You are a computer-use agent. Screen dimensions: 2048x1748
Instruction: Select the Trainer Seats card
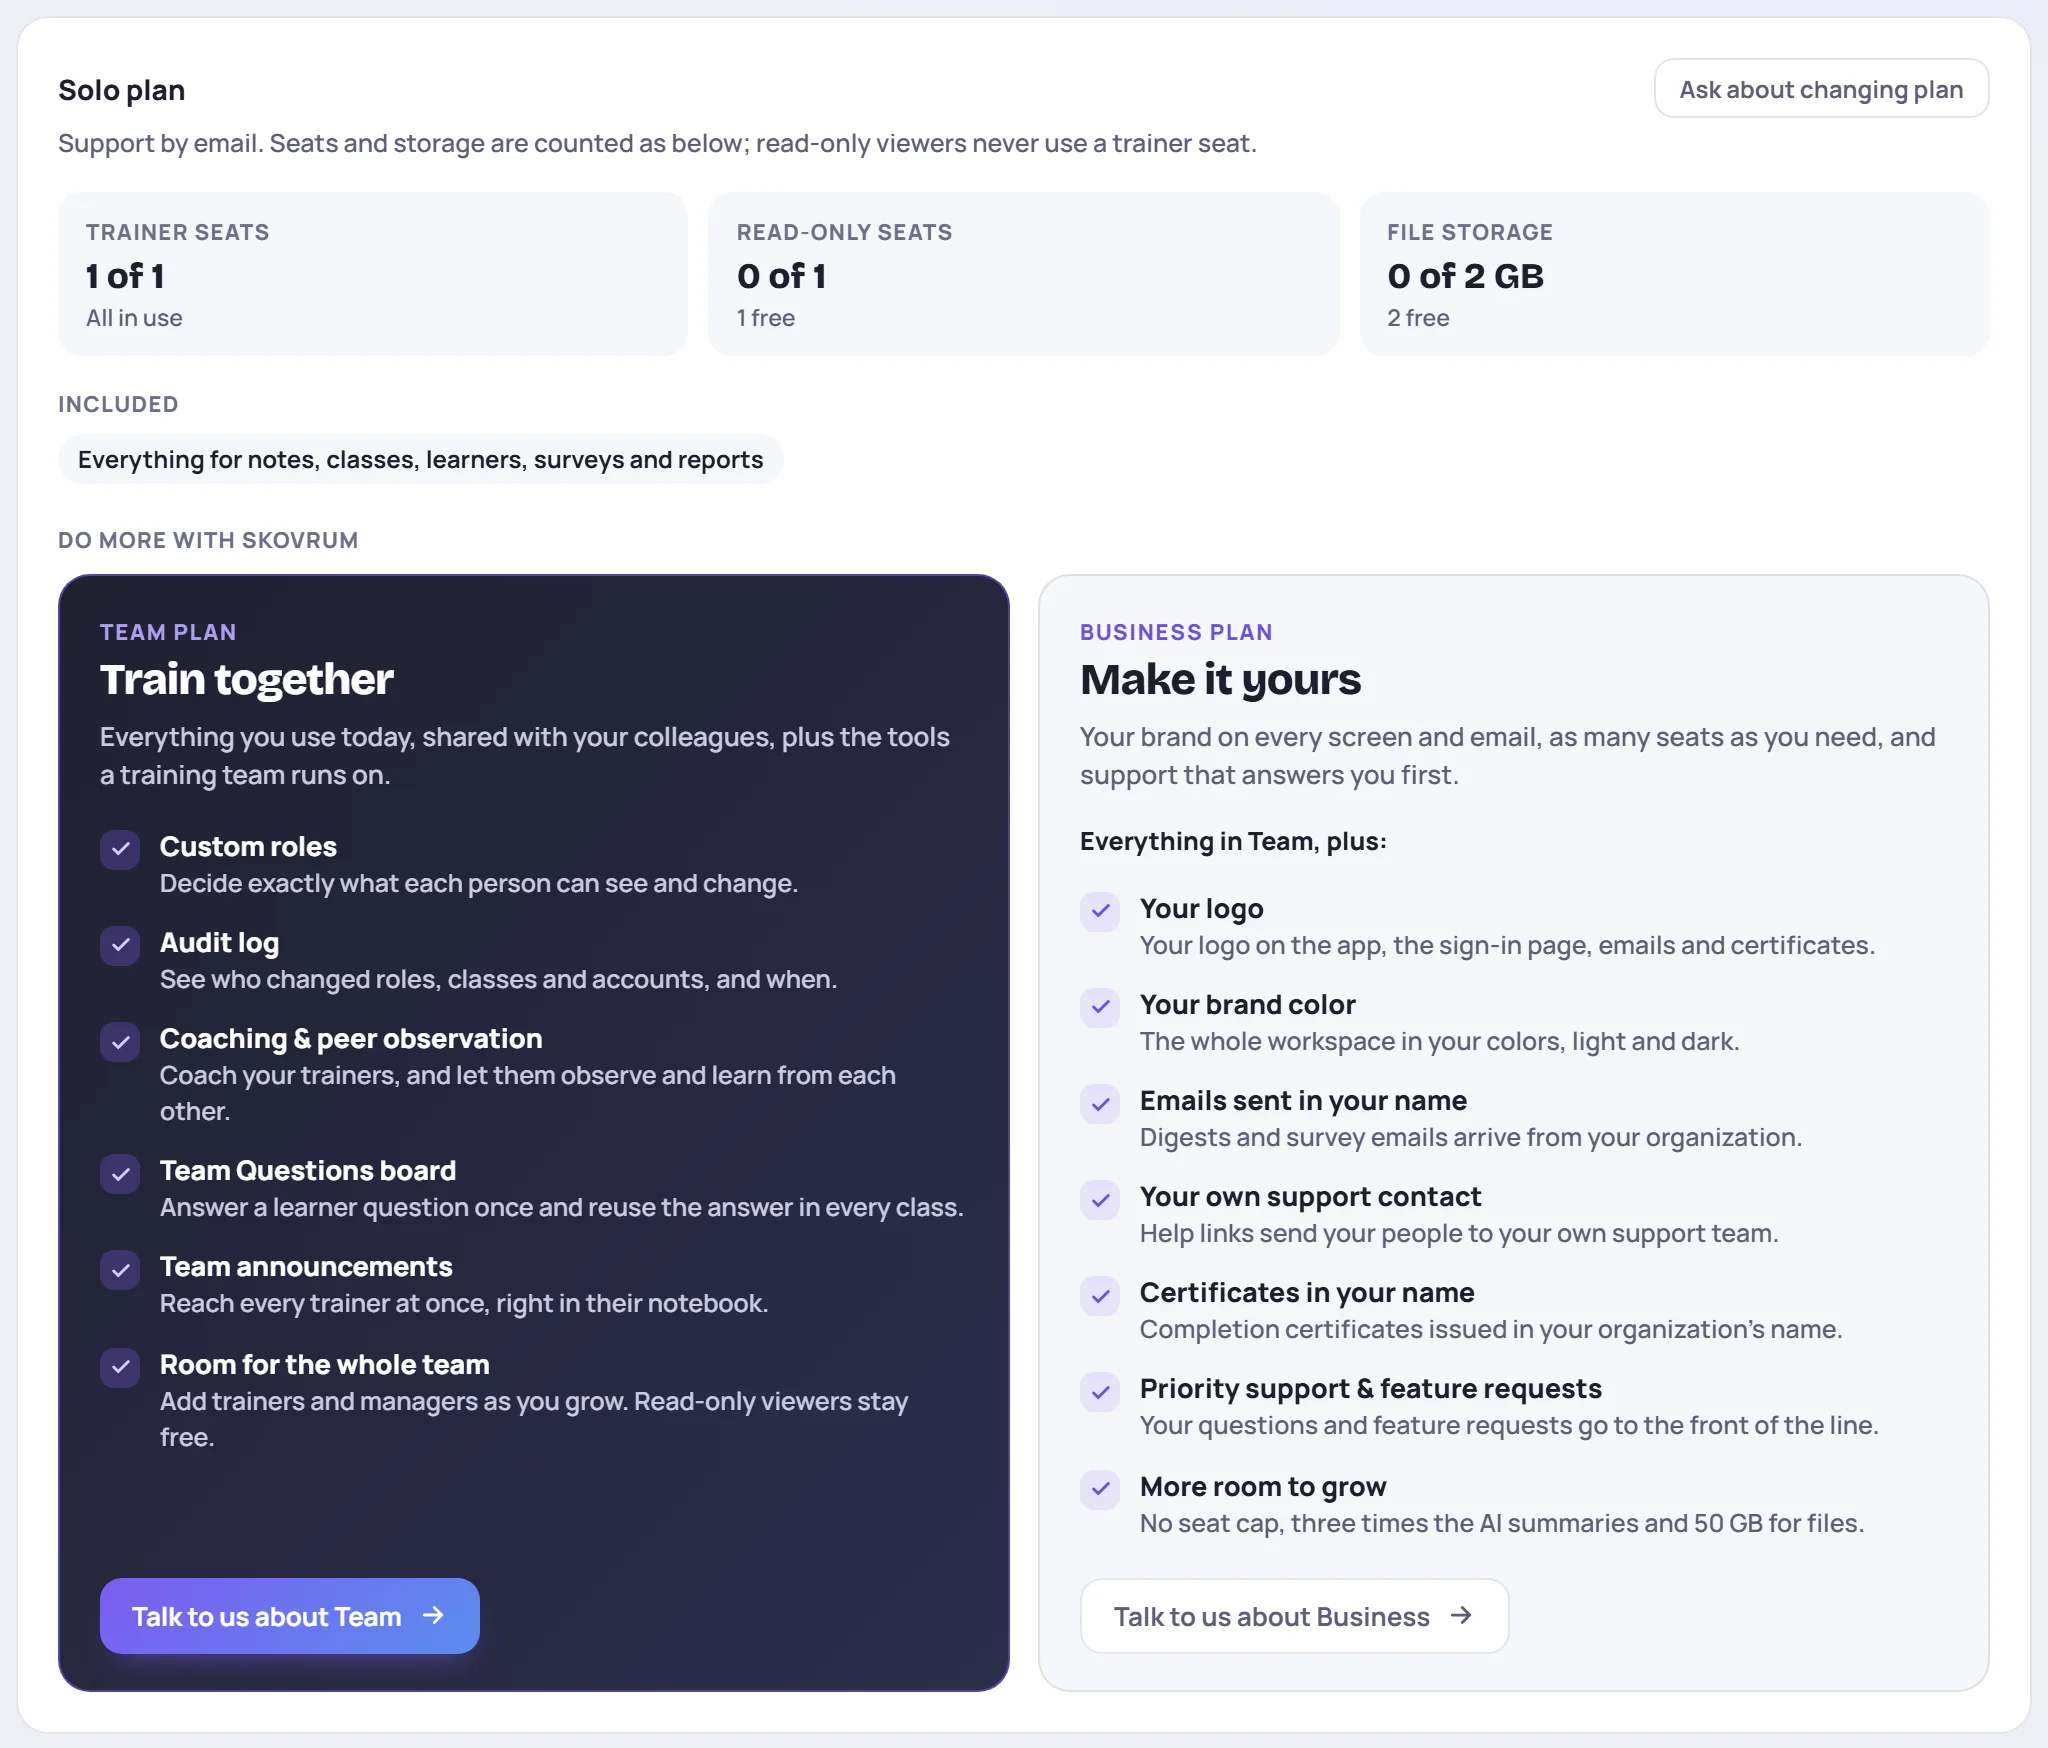click(373, 274)
